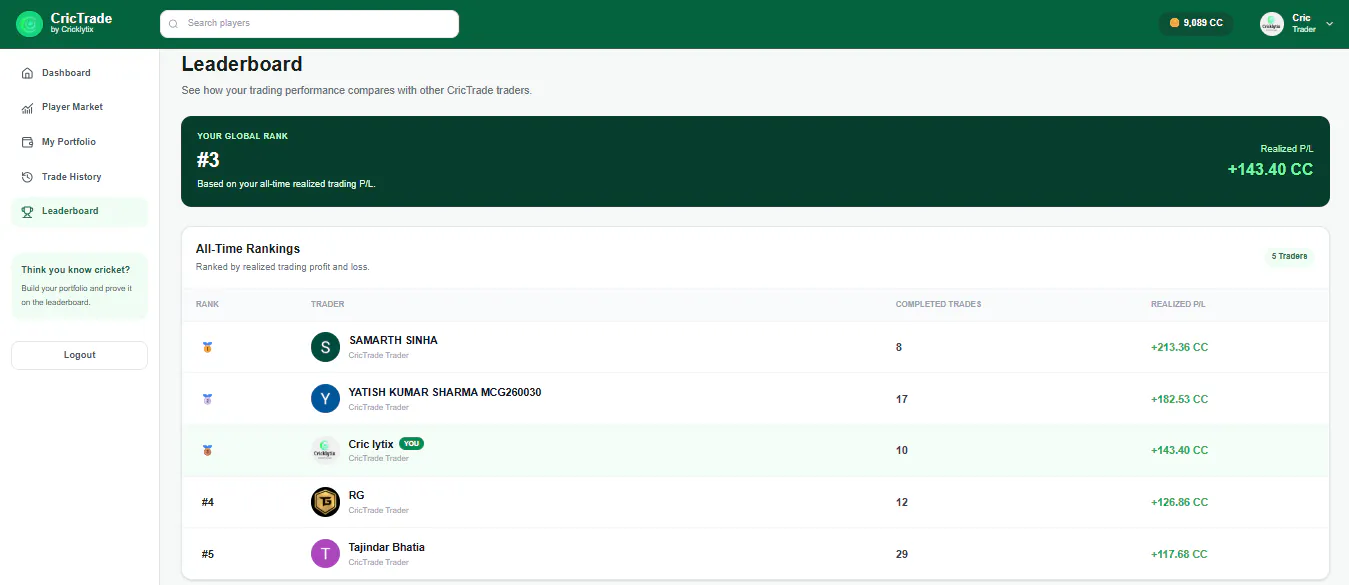Viewport: 1349px width, 585px height.
Task: Click the Realized P/L column header
Action: click(x=1177, y=304)
